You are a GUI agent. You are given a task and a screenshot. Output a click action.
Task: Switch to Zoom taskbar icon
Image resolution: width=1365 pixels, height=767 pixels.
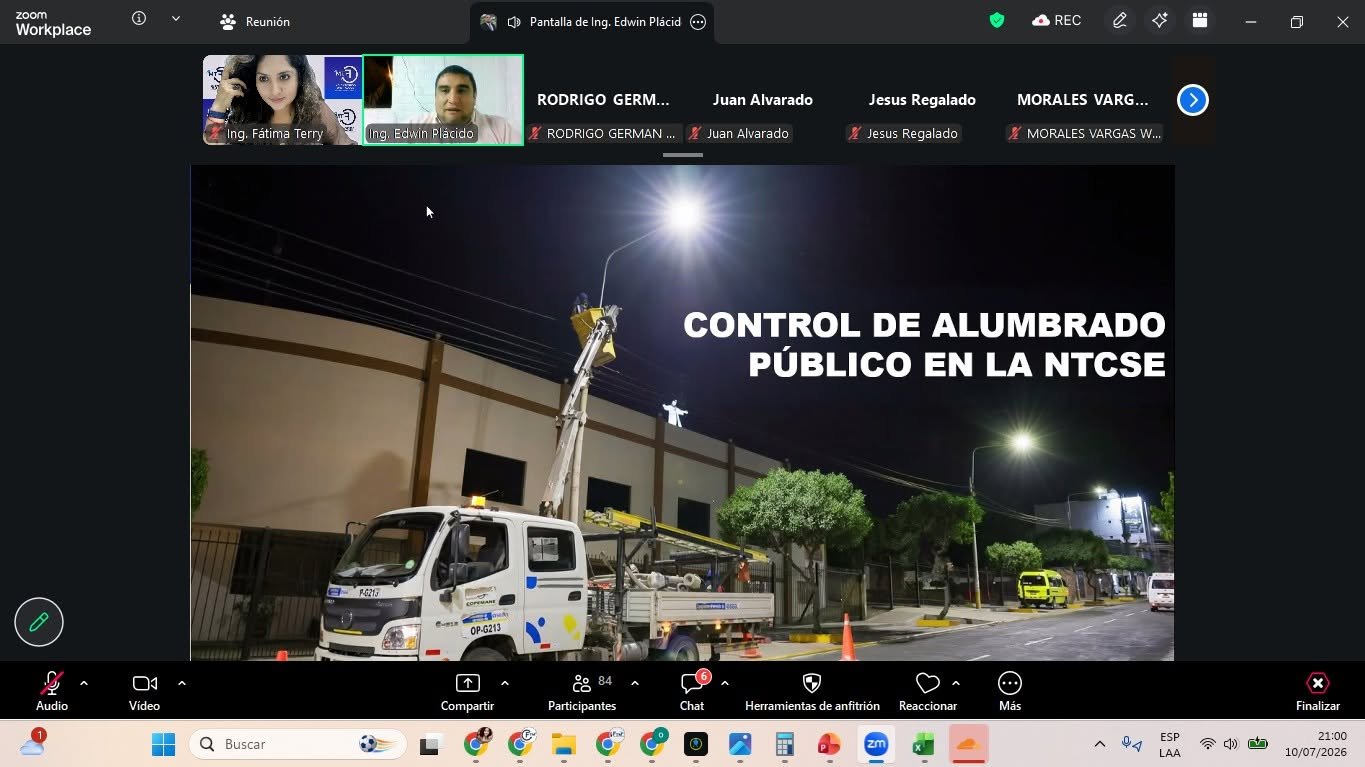point(876,744)
